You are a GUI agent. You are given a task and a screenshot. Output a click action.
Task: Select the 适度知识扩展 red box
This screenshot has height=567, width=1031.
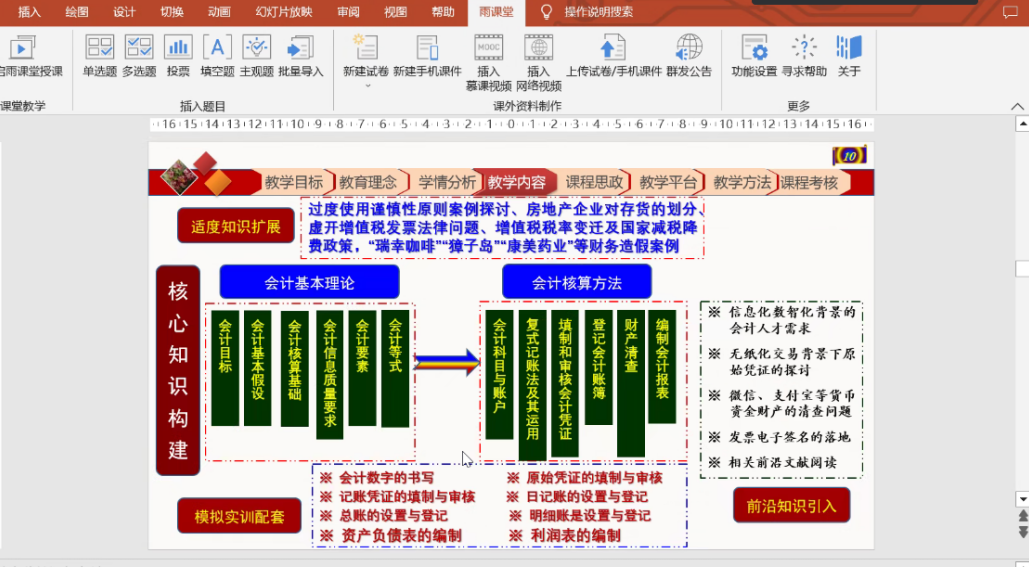coord(235,226)
